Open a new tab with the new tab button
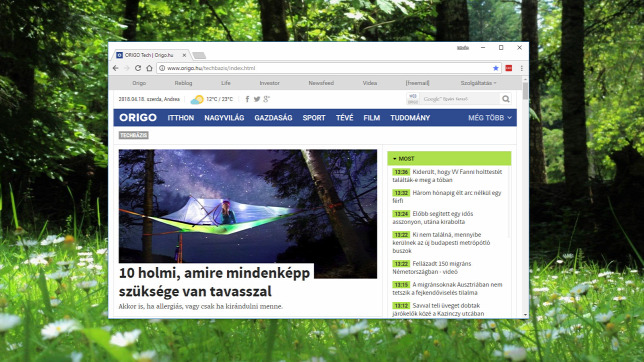The image size is (644, 362). pyautogui.click(x=199, y=55)
